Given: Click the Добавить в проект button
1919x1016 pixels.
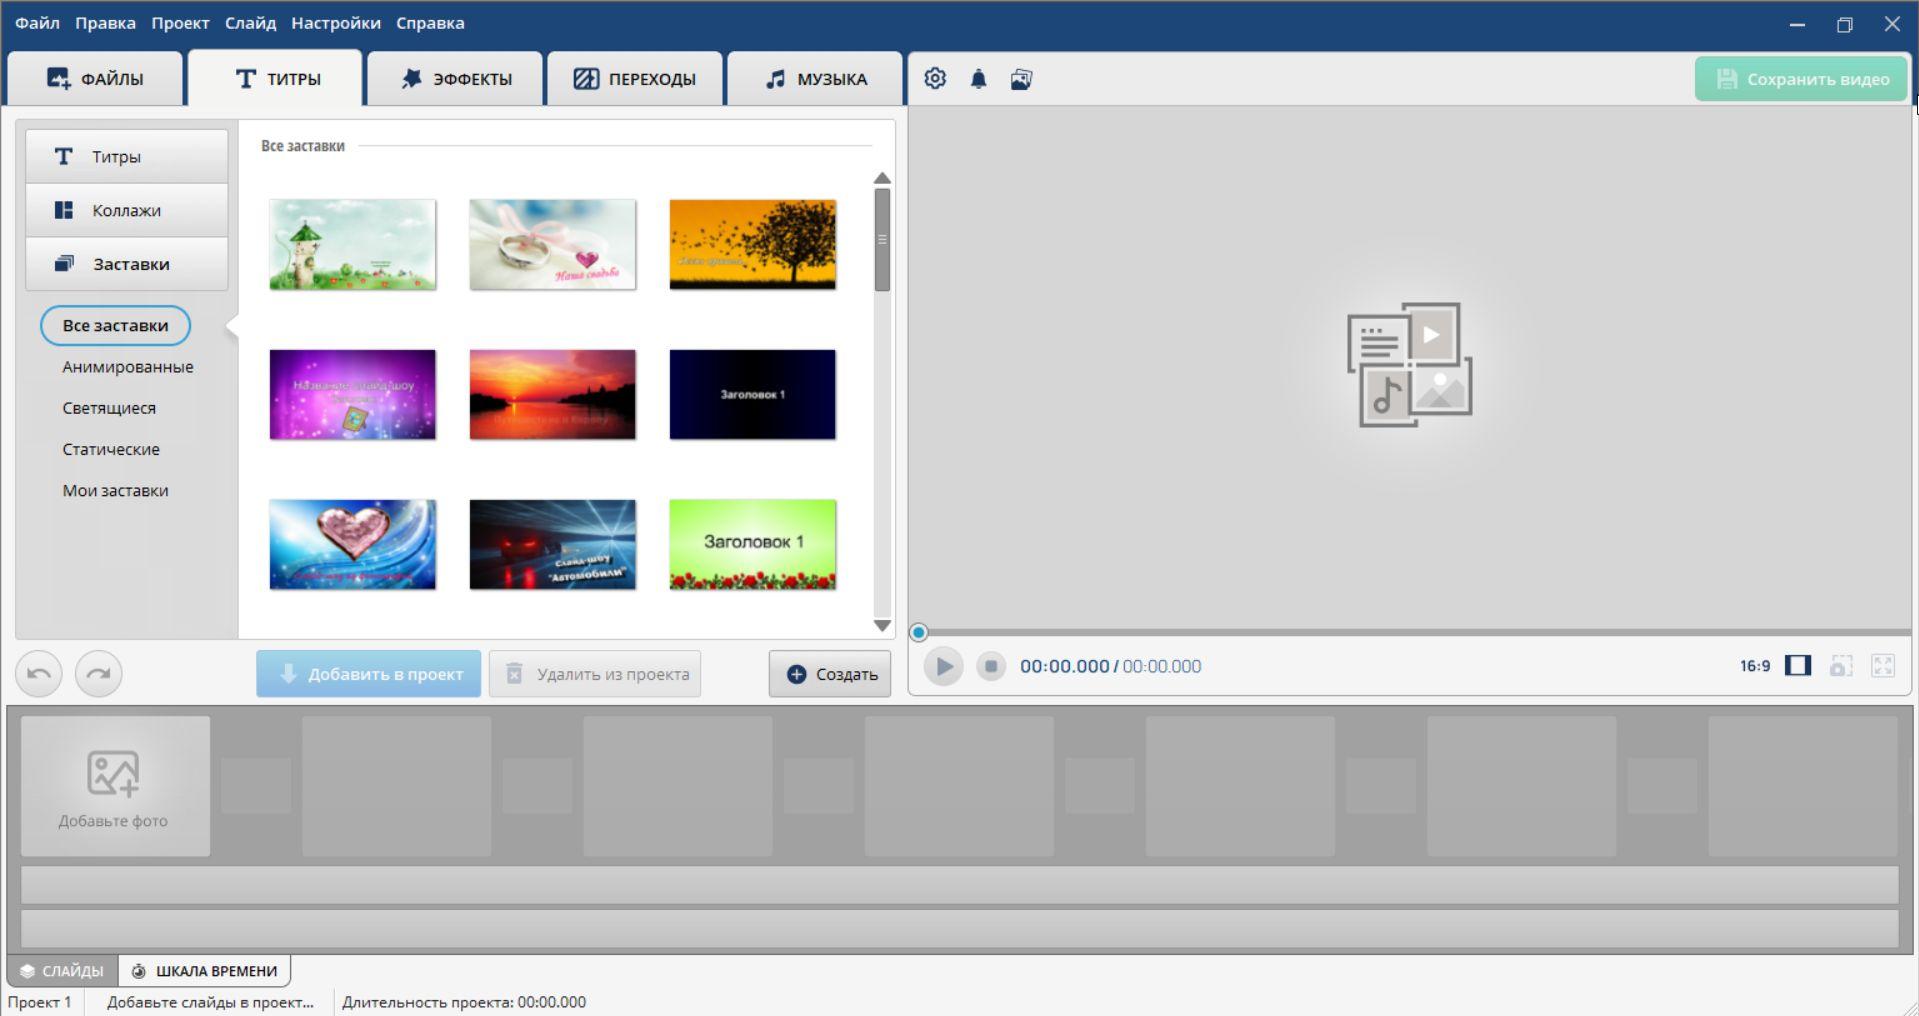Looking at the screenshot, I should 368,674.
